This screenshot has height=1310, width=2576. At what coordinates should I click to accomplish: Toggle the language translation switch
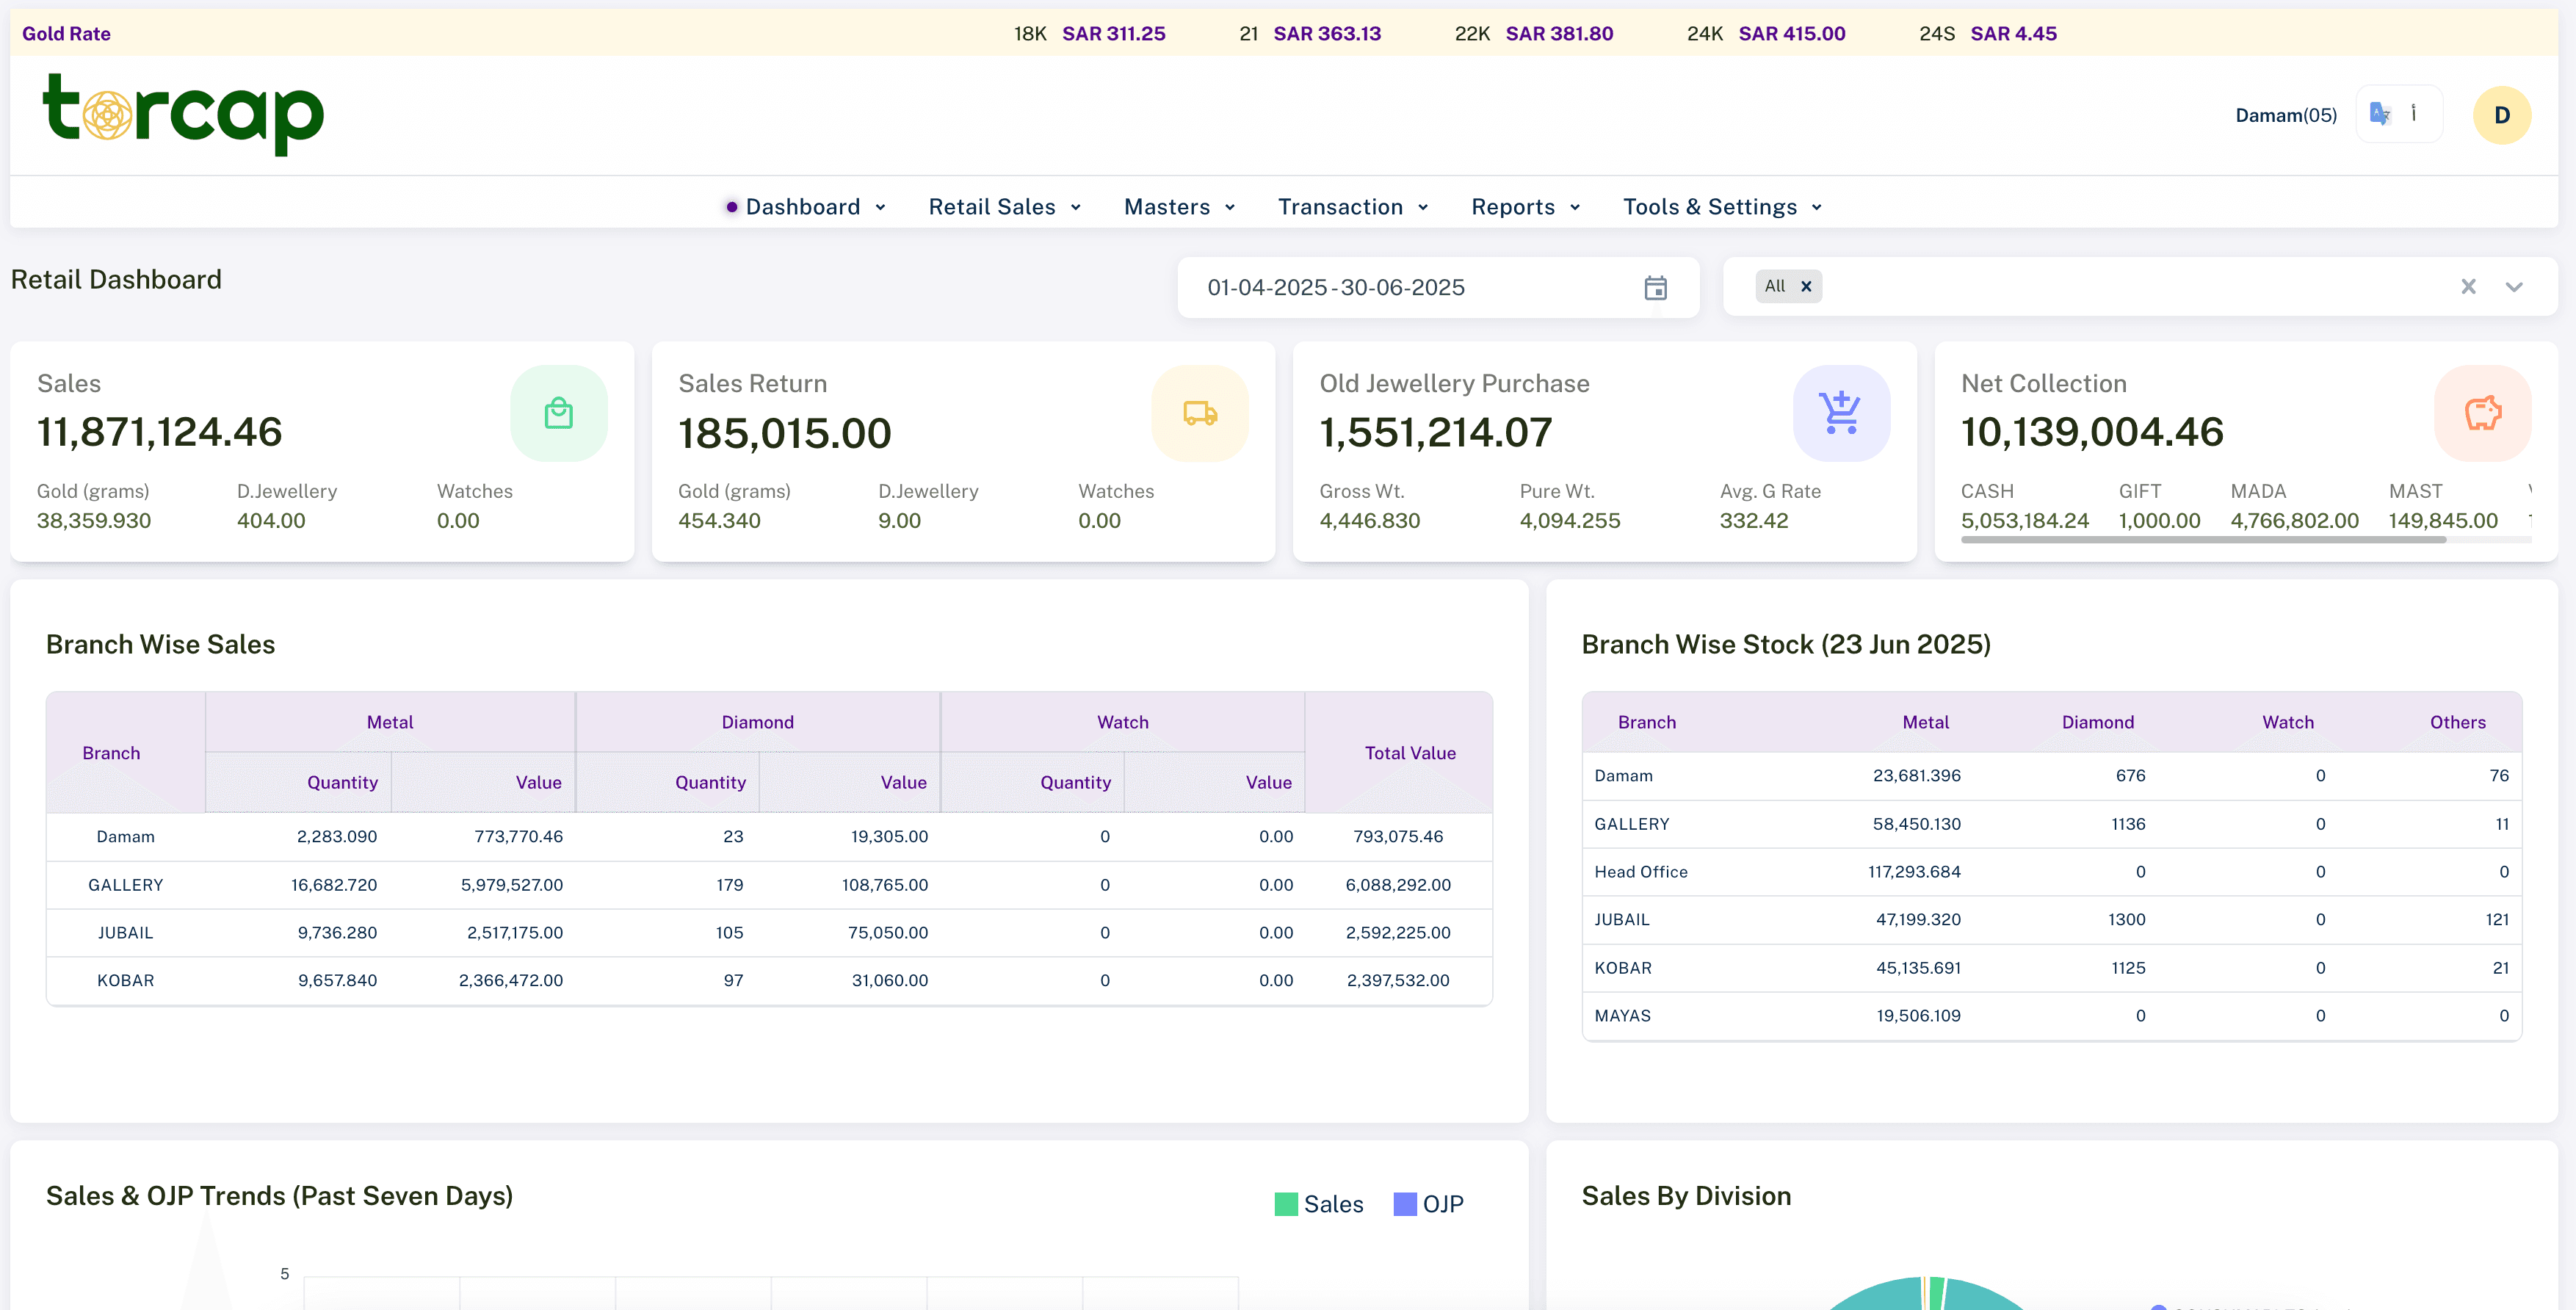[x=2380, y=114]
